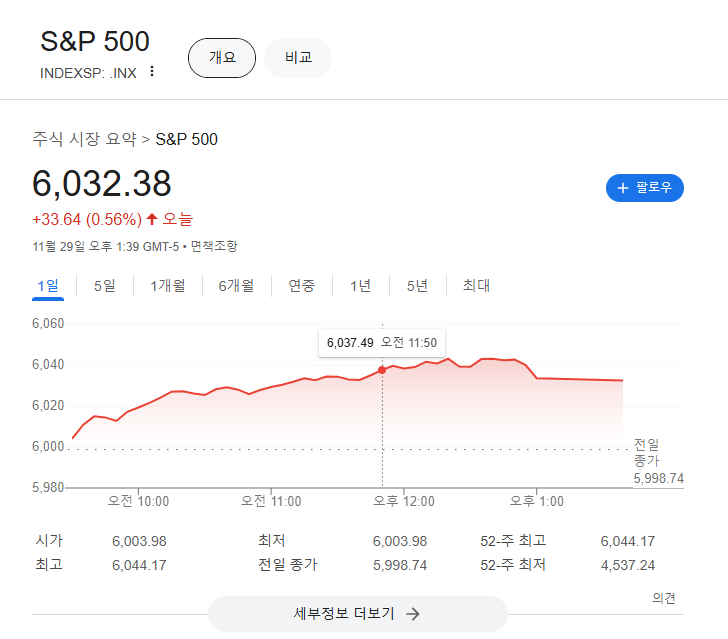The width and height of the screenshot is (728, 639).
Task: Click the 6,040 y-axis label
Action: pos(48,364)
